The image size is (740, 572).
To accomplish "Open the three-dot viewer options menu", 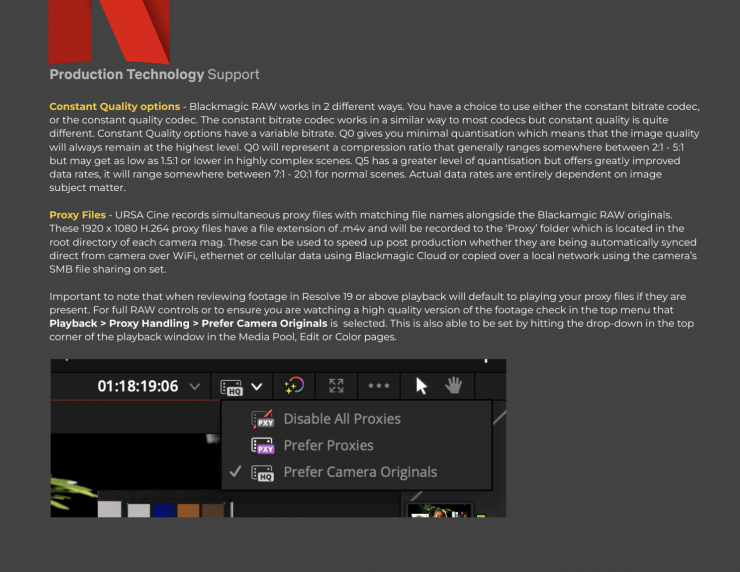I will click(379, 386).
